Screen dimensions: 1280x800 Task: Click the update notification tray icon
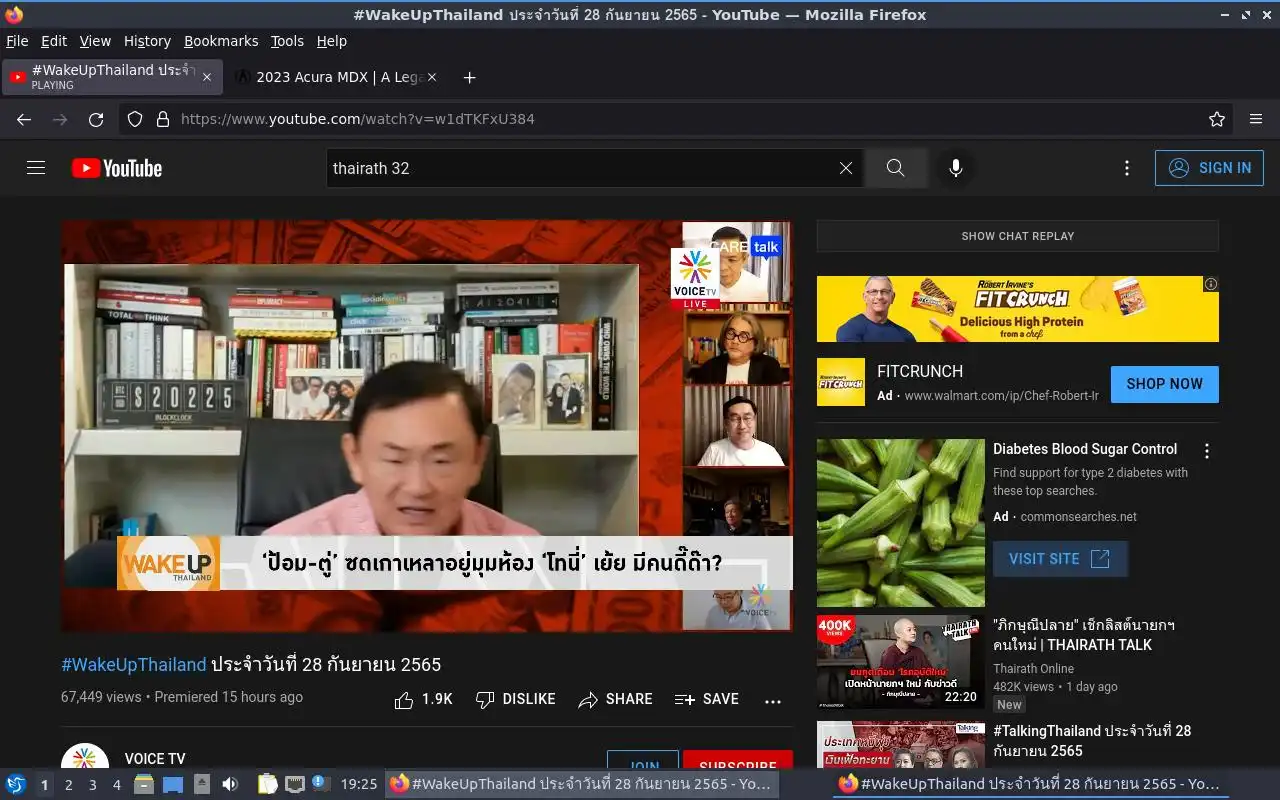(x=319, y=783)
